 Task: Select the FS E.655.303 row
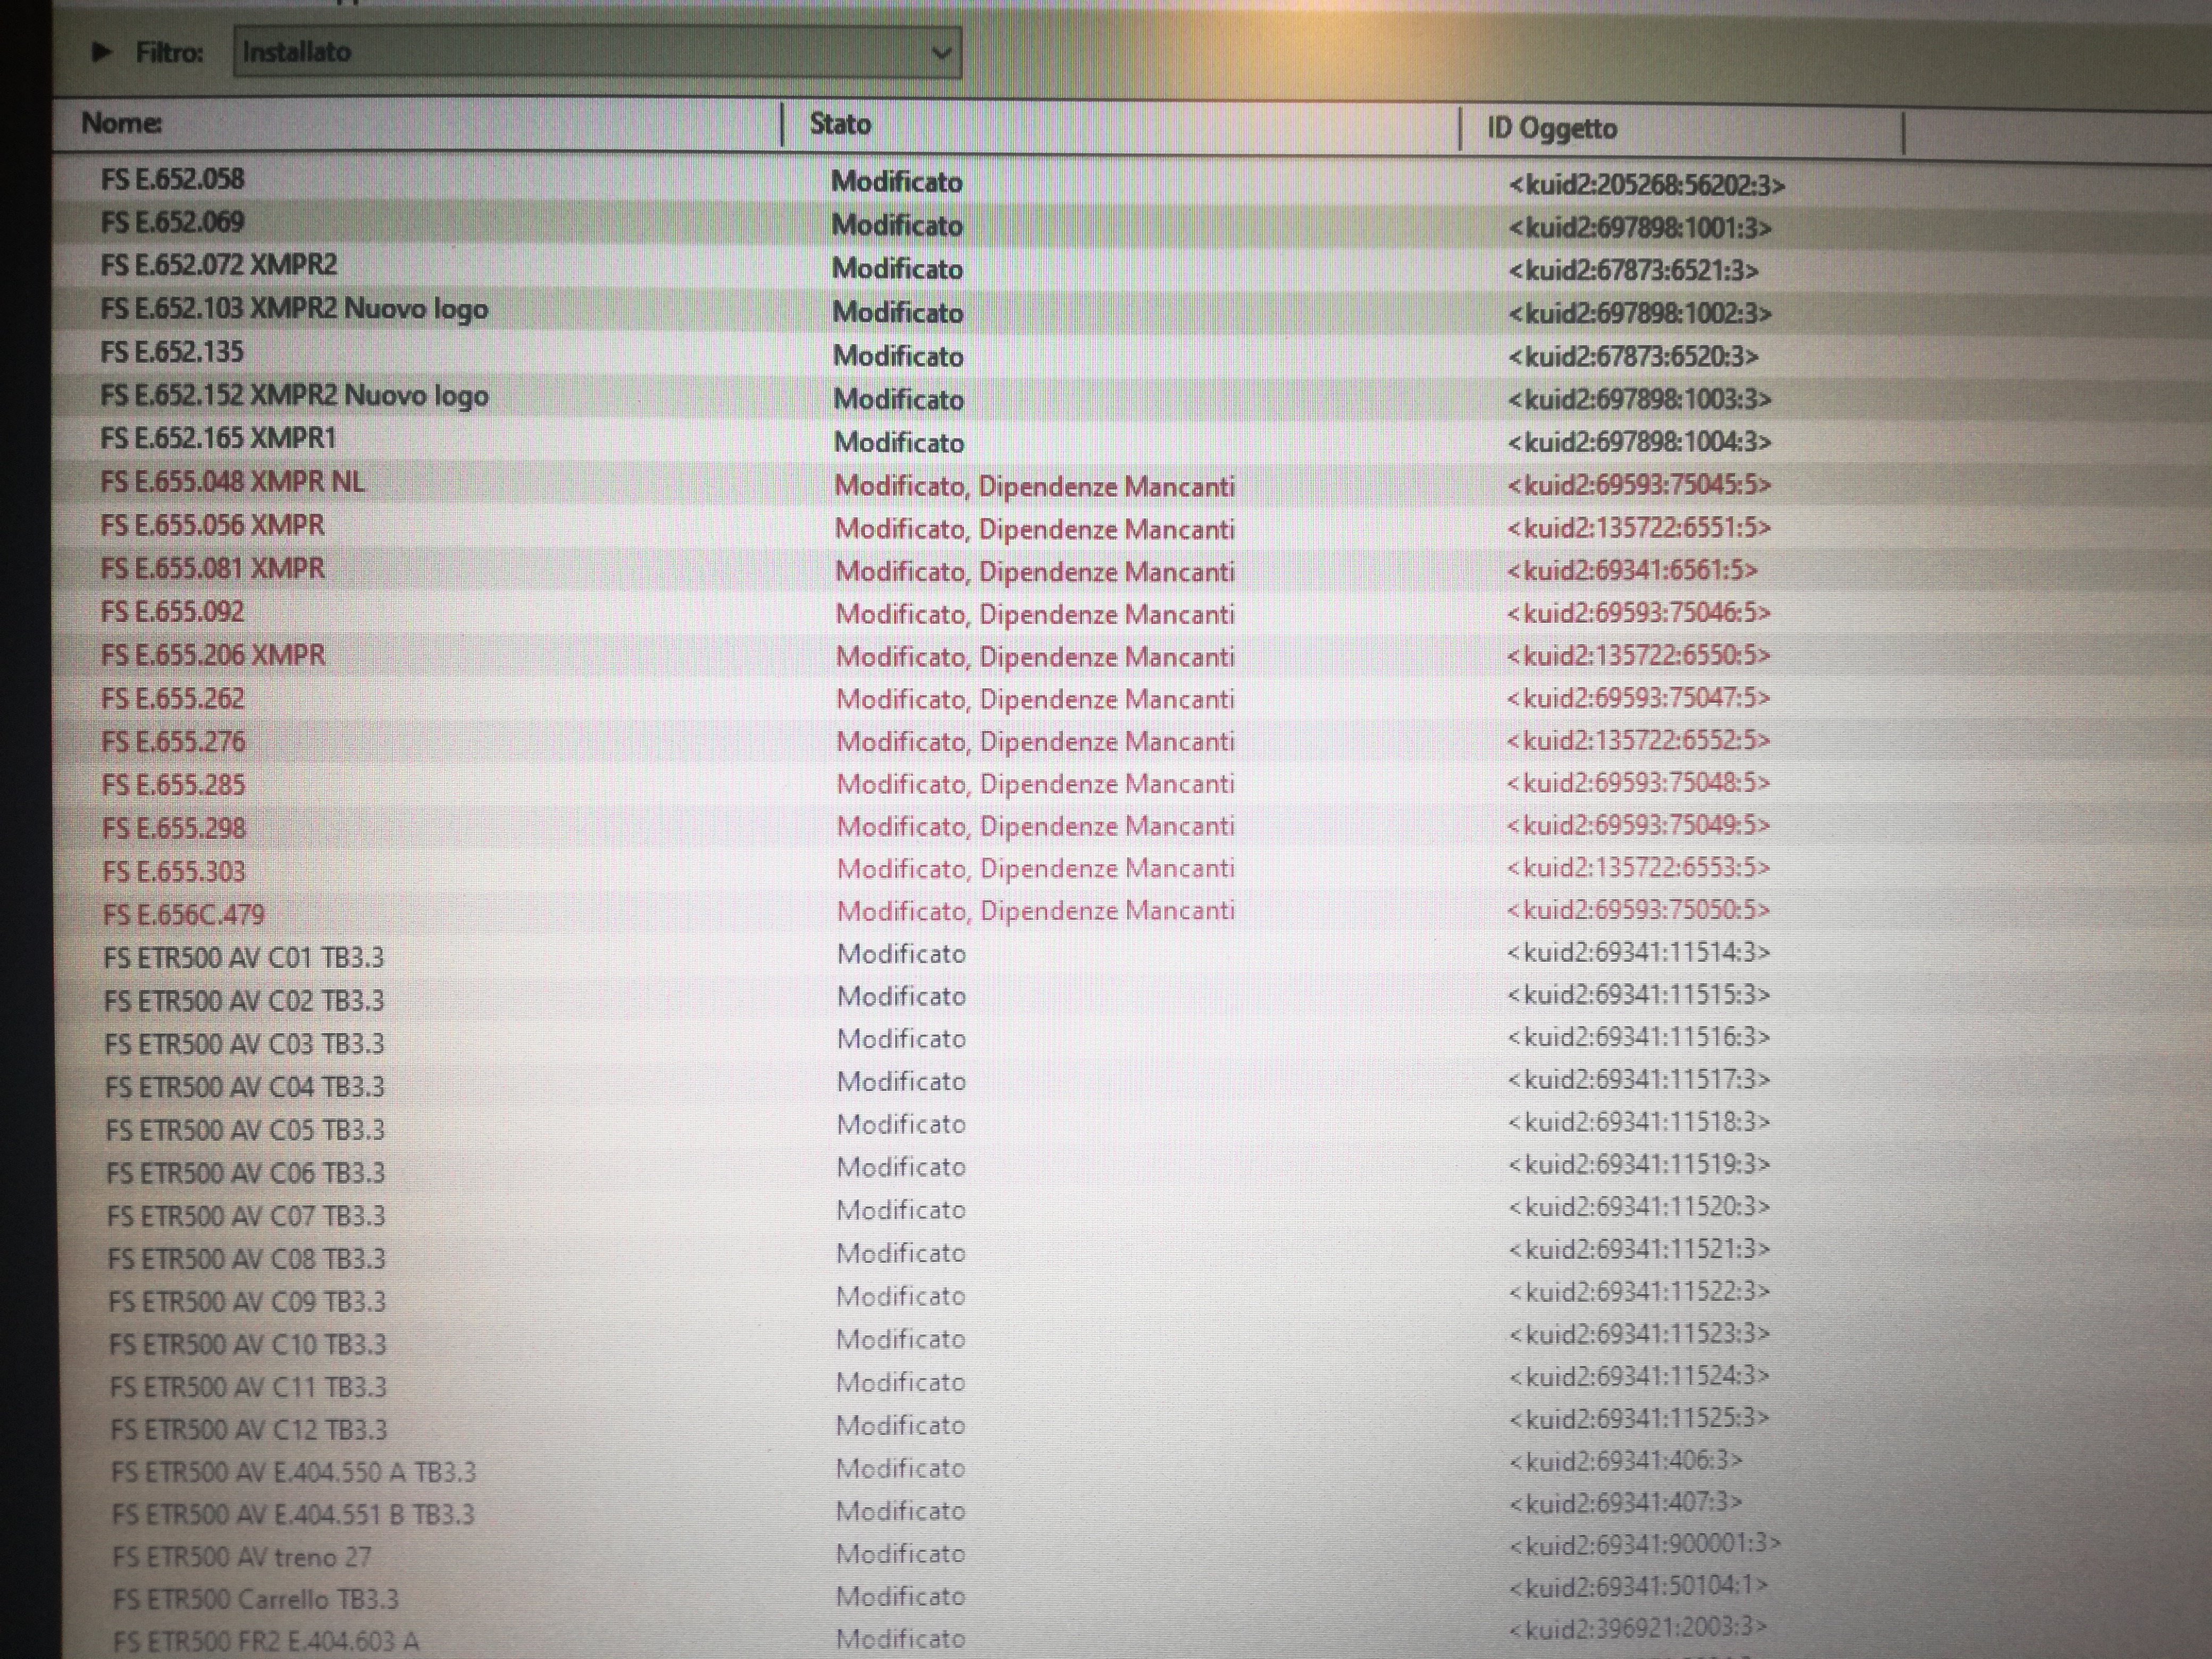pyautogui.click(x=174, y=871)
